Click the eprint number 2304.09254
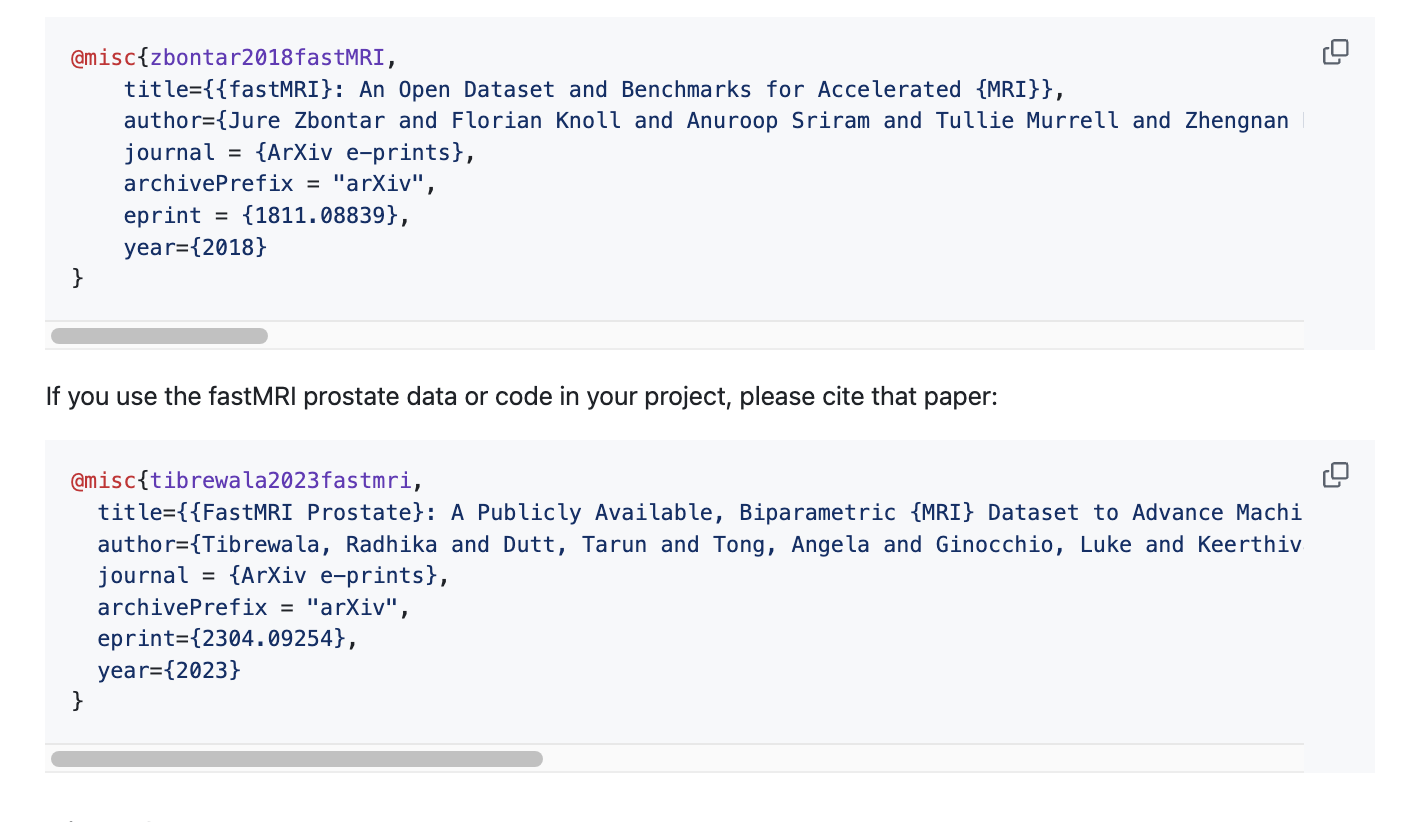This screenshot has width=1404, height=822. click(271, 638)
